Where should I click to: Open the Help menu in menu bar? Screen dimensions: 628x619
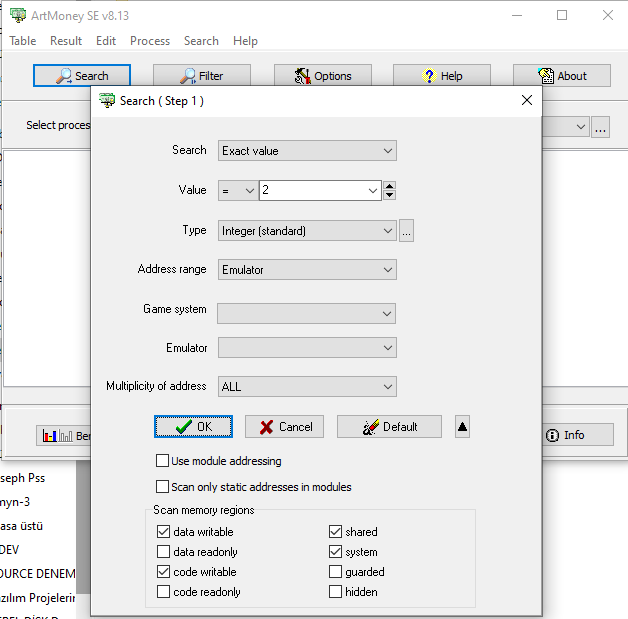pyautogui.click(x=245, y=41)
